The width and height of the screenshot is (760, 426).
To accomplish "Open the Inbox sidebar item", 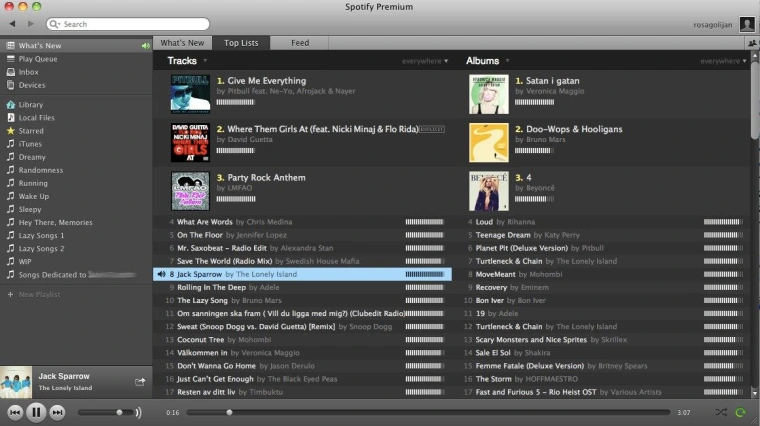I will tap(76, 72).
